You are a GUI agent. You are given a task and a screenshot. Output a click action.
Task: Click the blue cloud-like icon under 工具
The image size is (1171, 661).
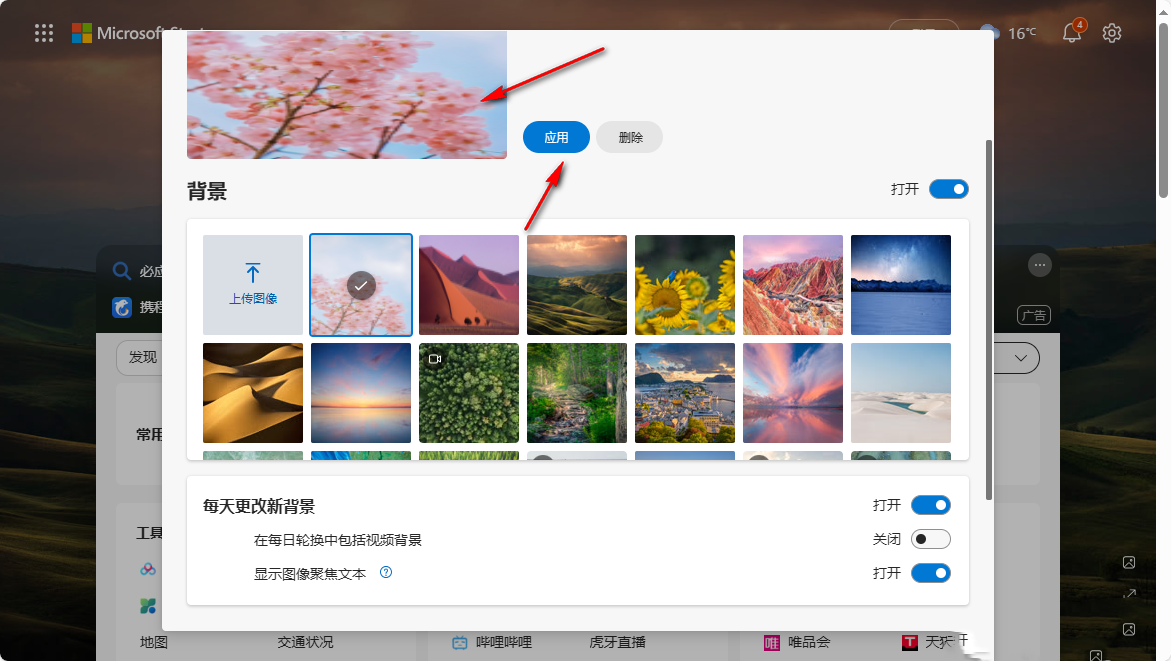click(x=148, y=569)
